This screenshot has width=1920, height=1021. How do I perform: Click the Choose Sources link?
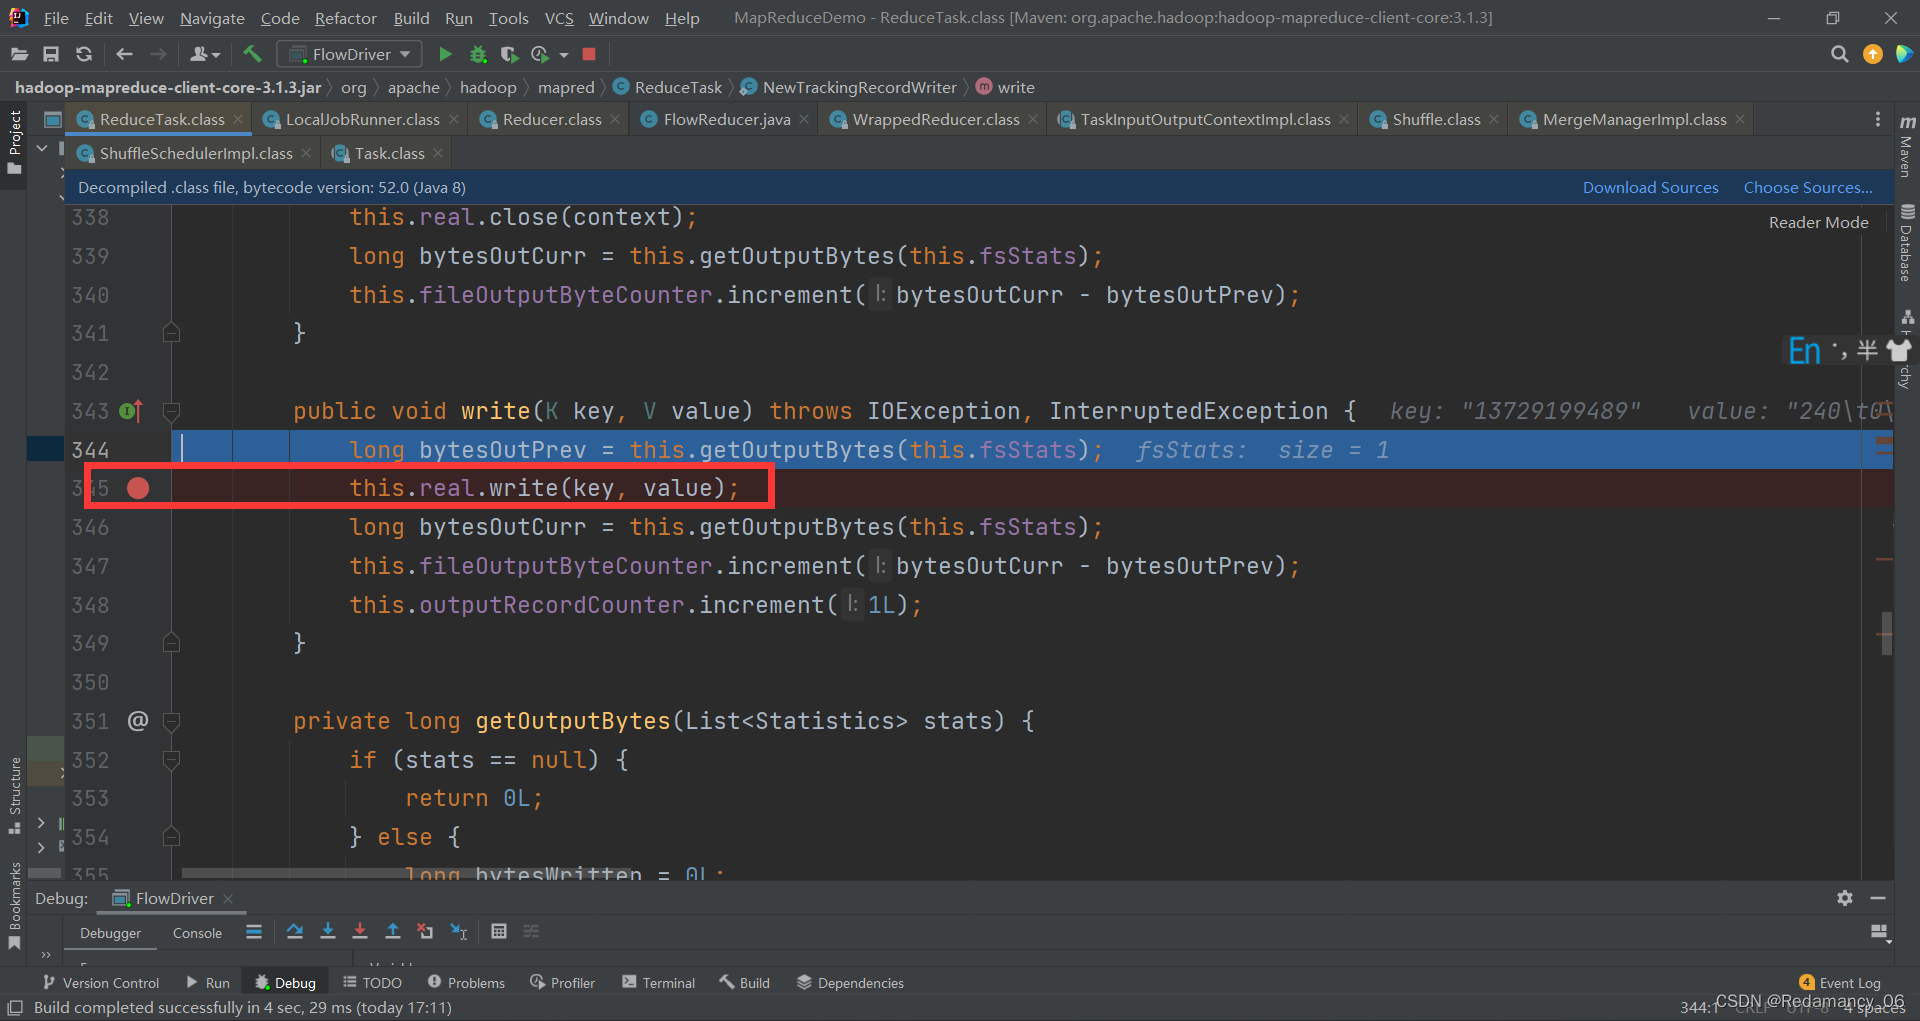click(1808, 187)
